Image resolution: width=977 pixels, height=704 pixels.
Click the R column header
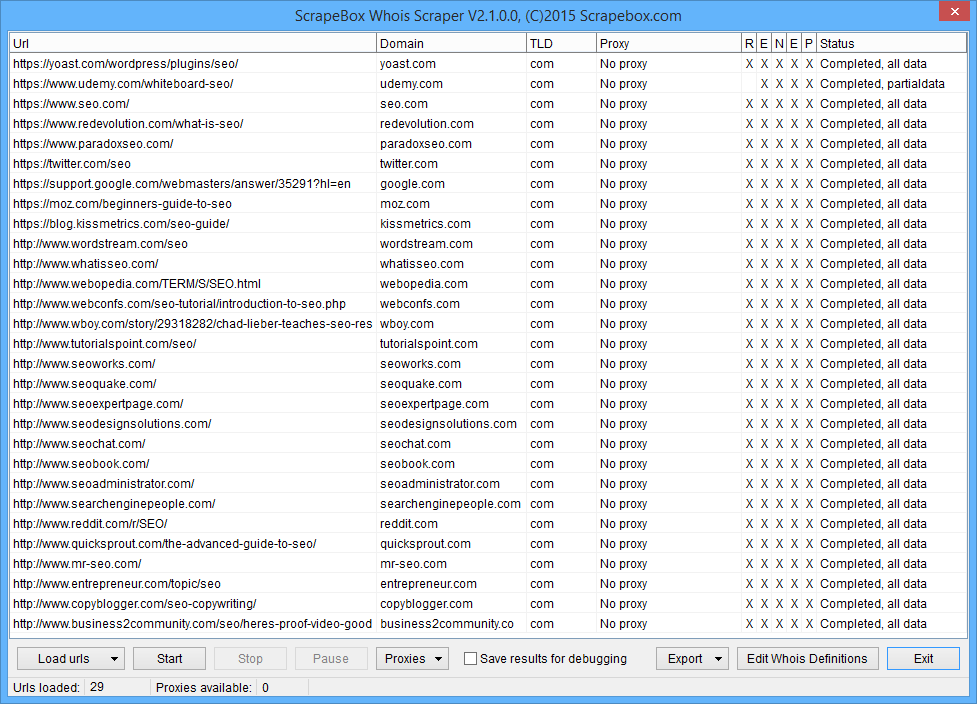(749, 44)
